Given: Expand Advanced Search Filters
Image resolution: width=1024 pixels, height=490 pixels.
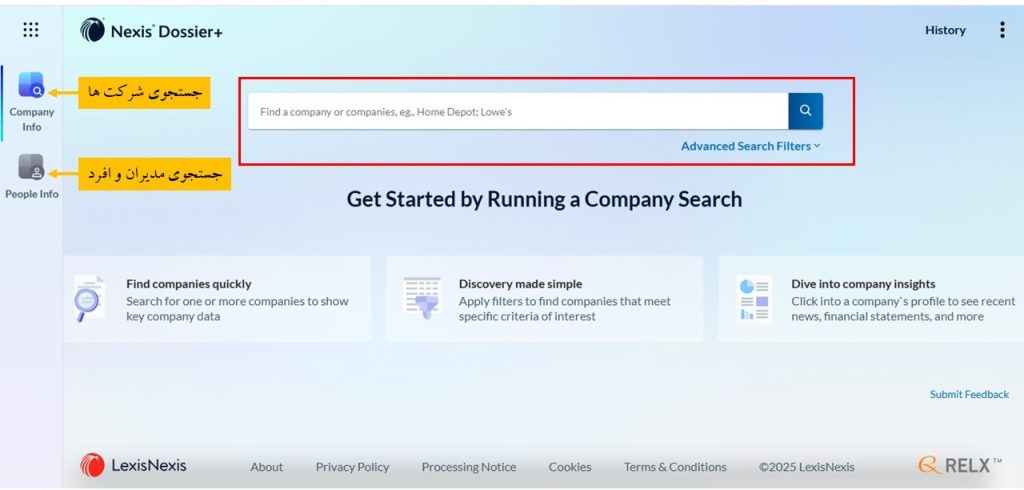Looking at the screenshot, I should (x=750, y=146).
